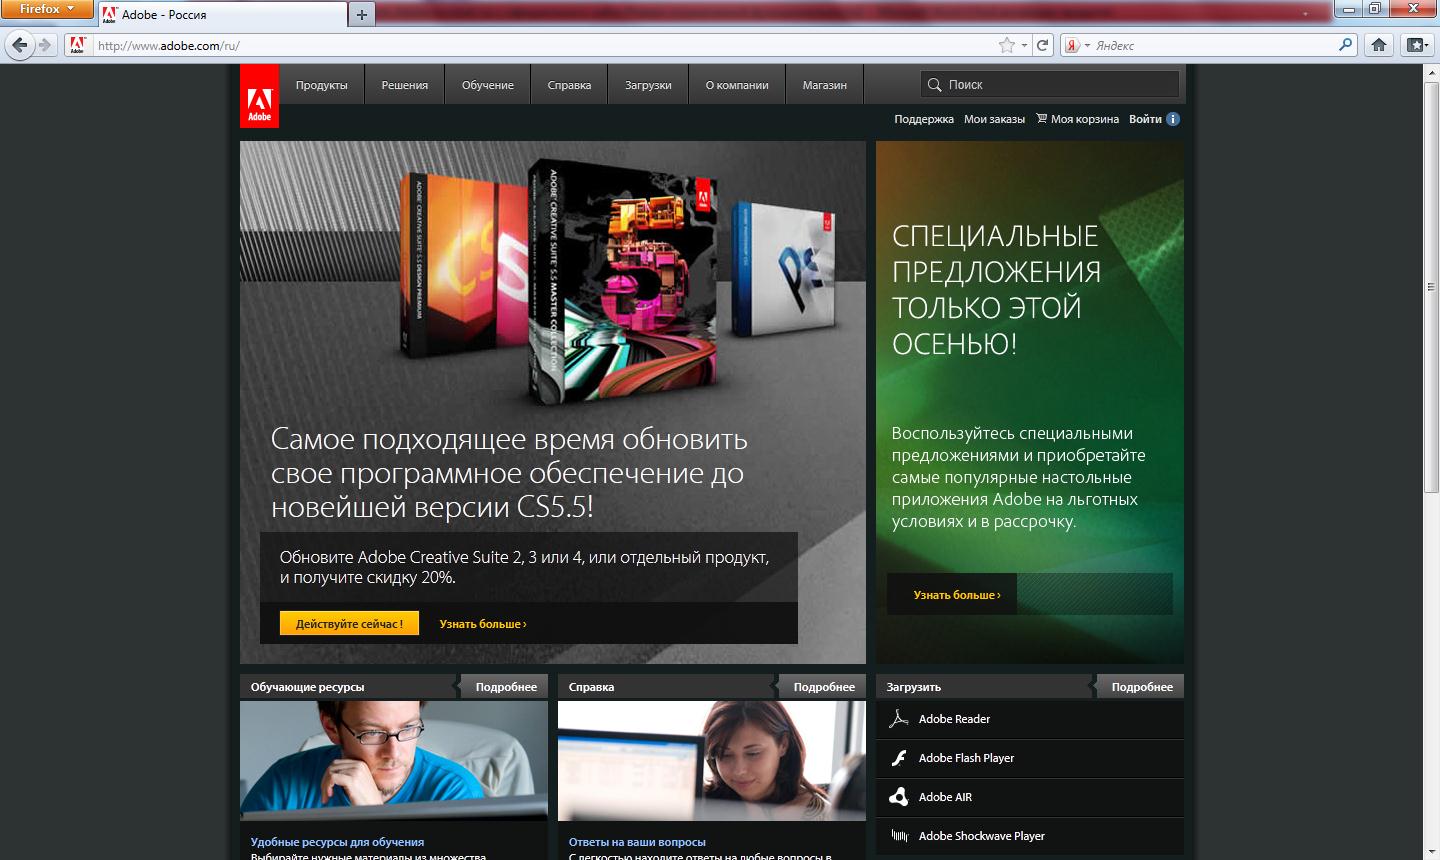The height and width of the screenshot is (860, 1440).
Task: Click the vertical scrollbar up arrow
Action: coord(1431,74)
